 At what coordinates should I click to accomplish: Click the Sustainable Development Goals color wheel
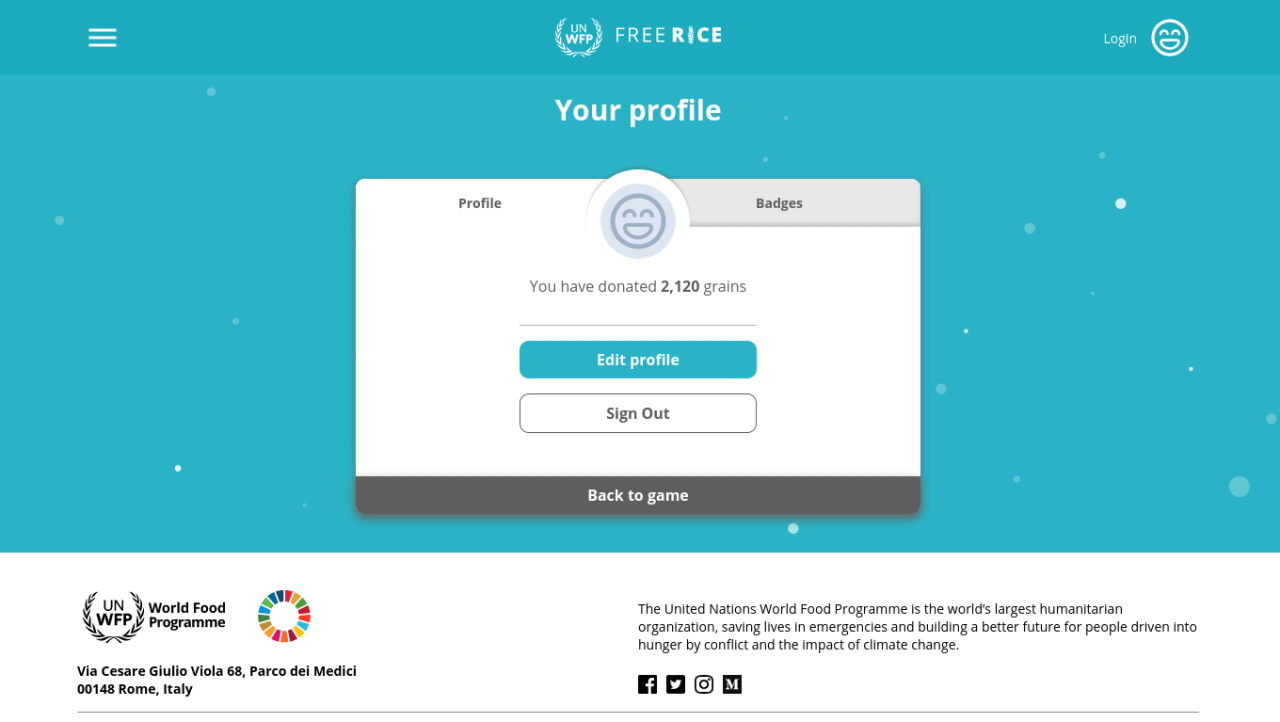pyautogui.click(x=285, y=616)
